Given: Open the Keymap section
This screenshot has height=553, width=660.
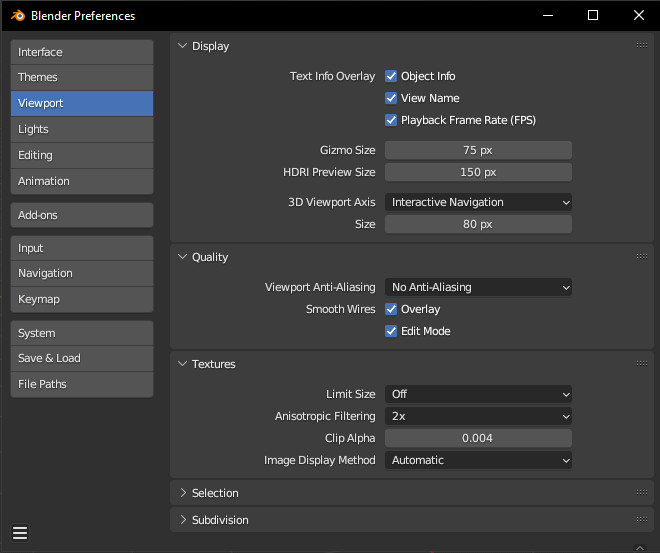Looking at the screenshot, I should (82, 300).
